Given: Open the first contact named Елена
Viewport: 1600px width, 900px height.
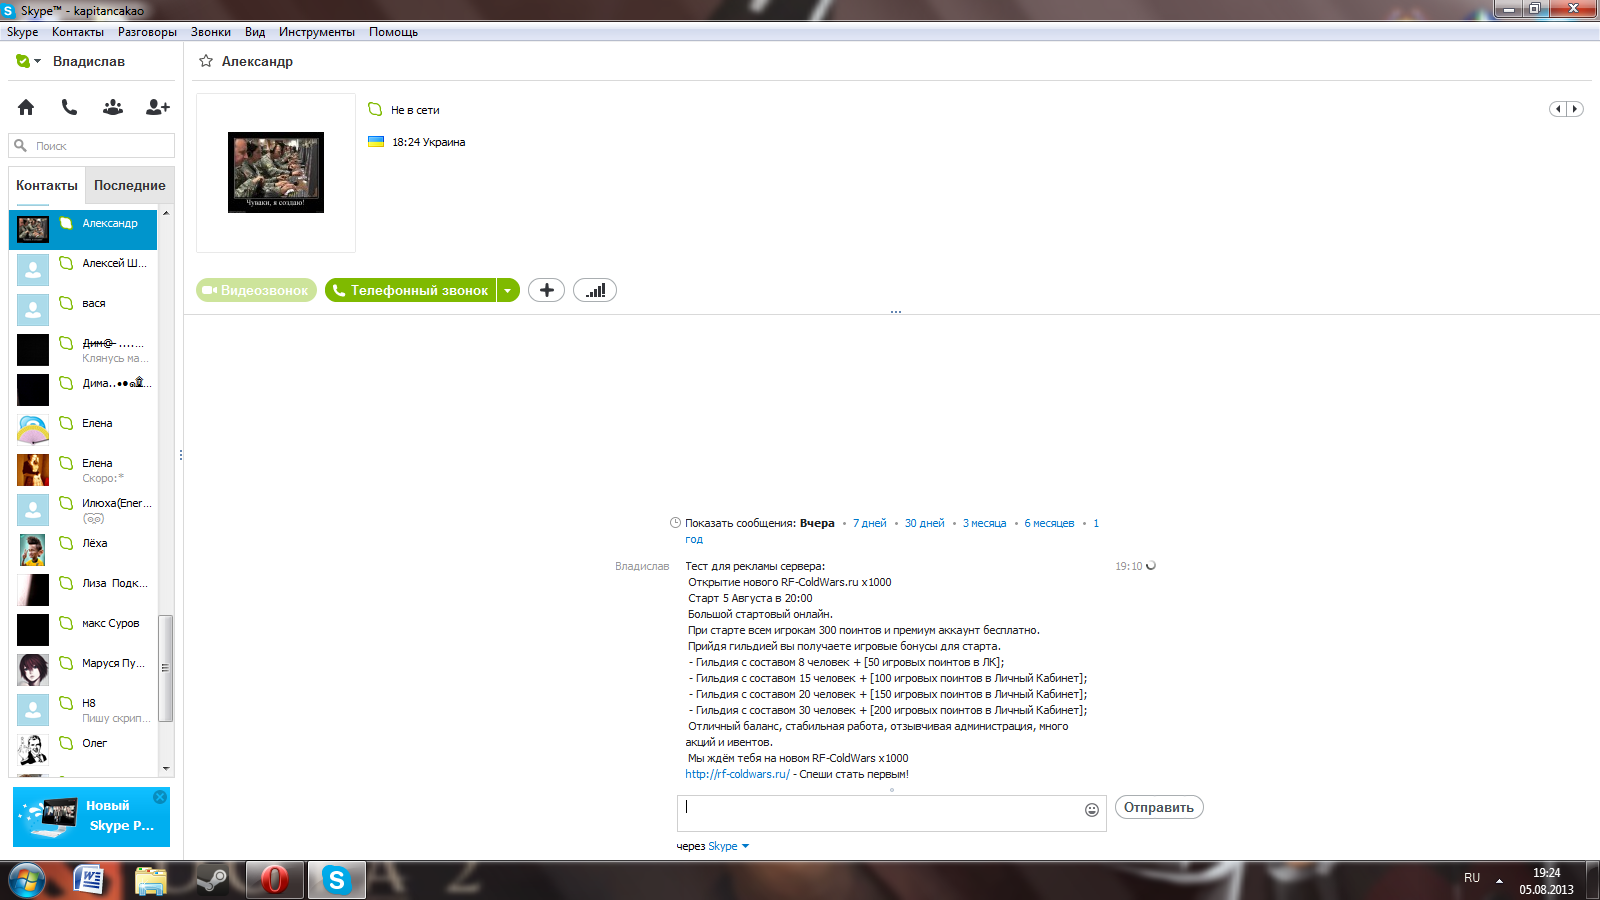Looking at the screenshot, I should (83, 429).
